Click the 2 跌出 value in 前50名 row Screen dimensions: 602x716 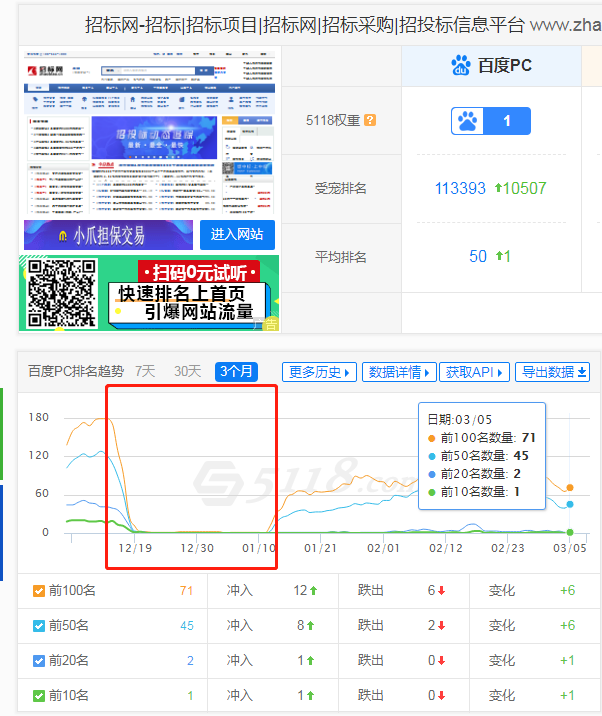(431, 625)
